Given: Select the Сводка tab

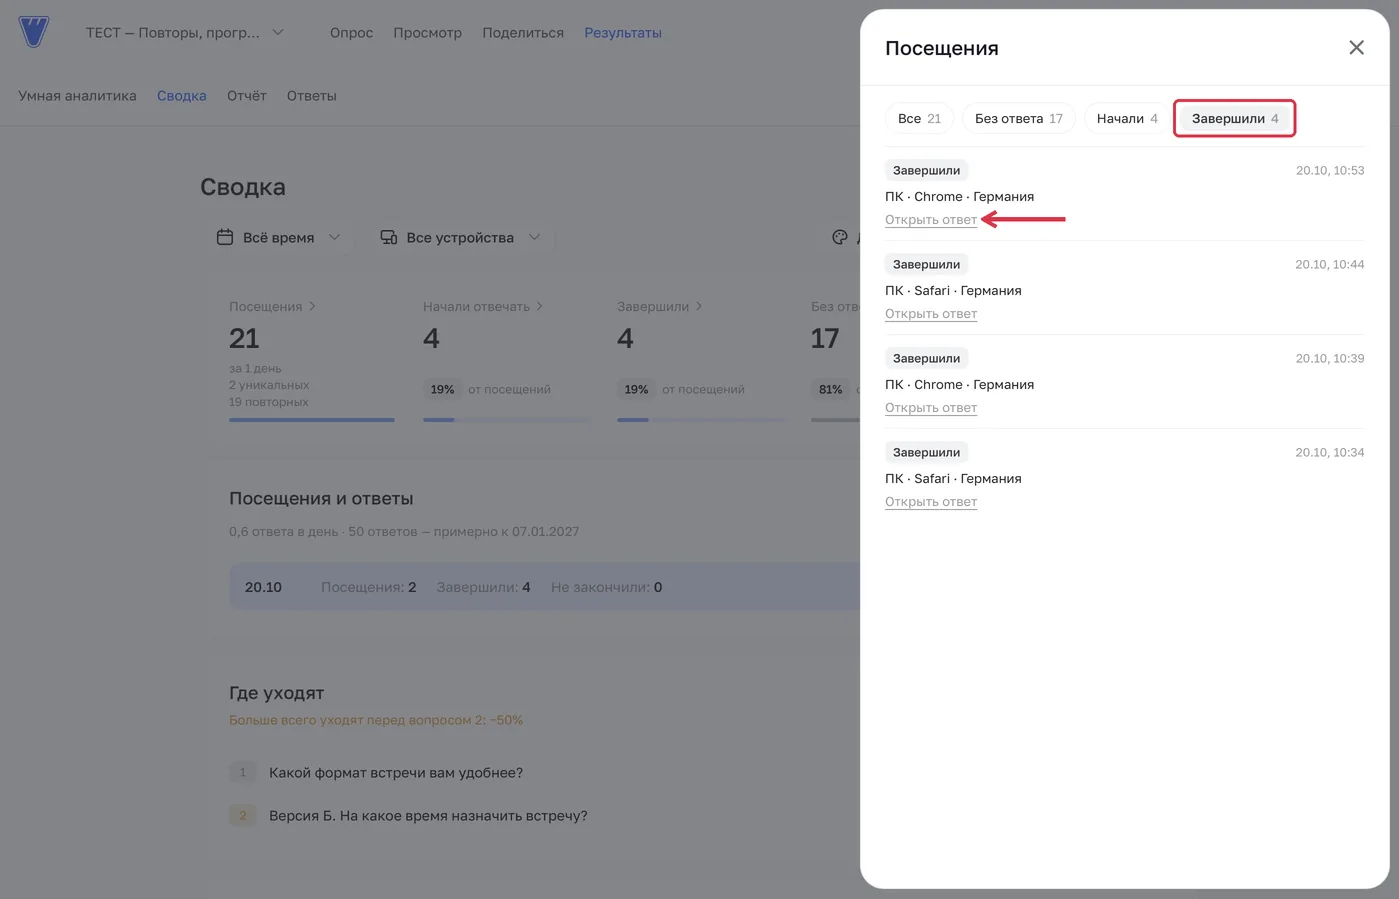Looking at the screenshot, I should pos(182,96).
